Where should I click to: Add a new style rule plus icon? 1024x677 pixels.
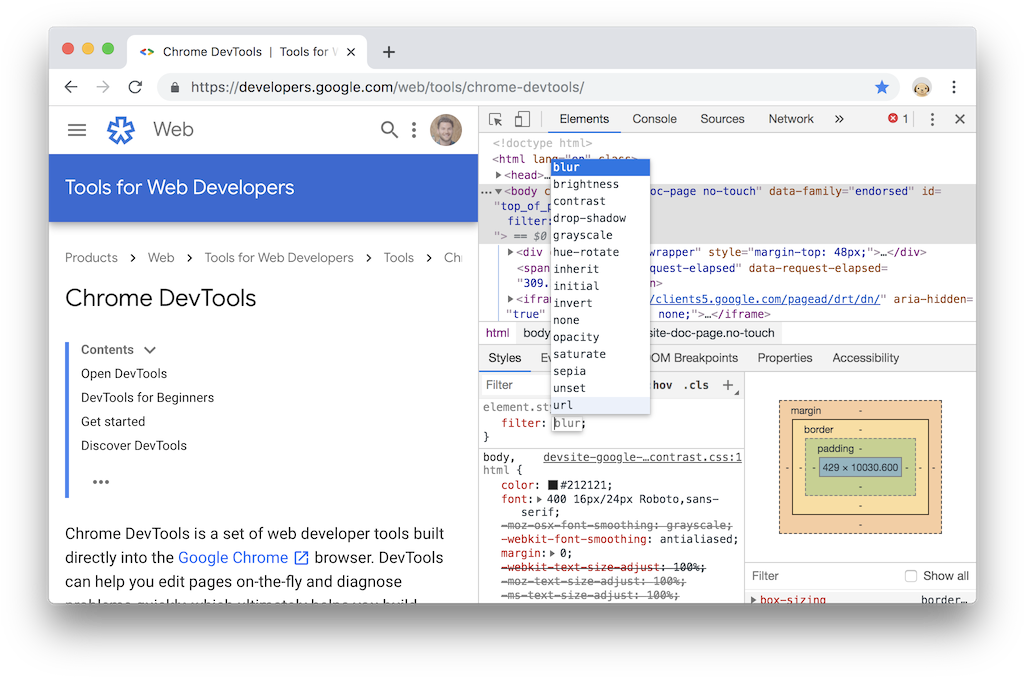click(728, 385)
